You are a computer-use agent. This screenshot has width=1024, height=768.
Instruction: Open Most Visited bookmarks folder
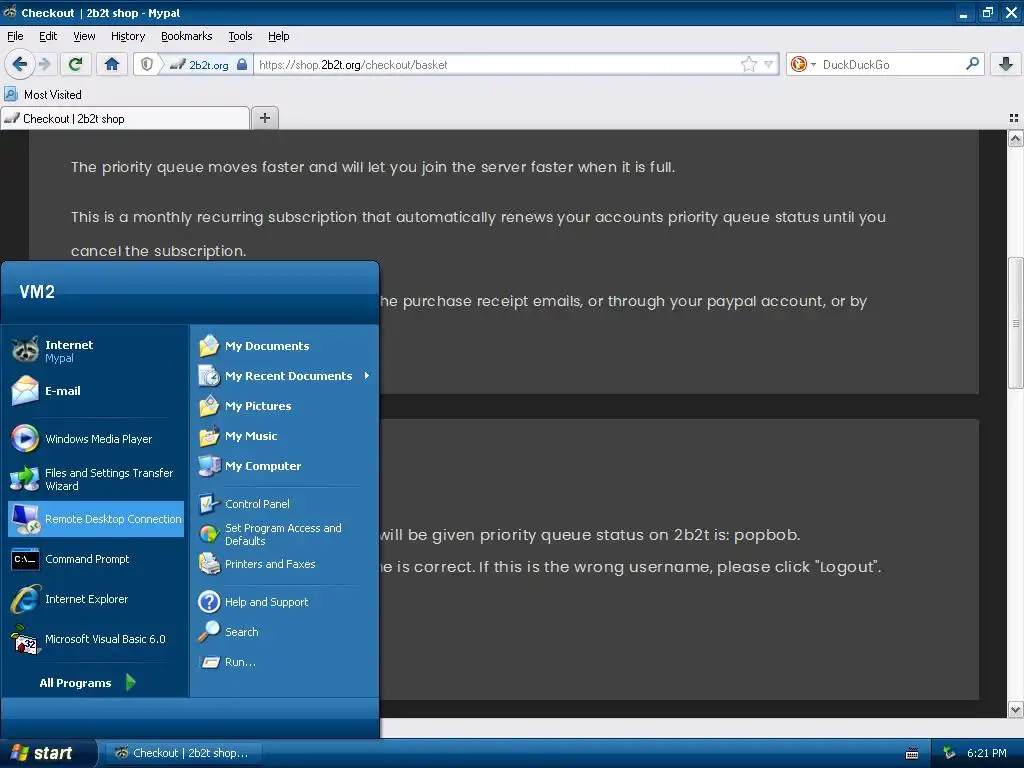43,95
